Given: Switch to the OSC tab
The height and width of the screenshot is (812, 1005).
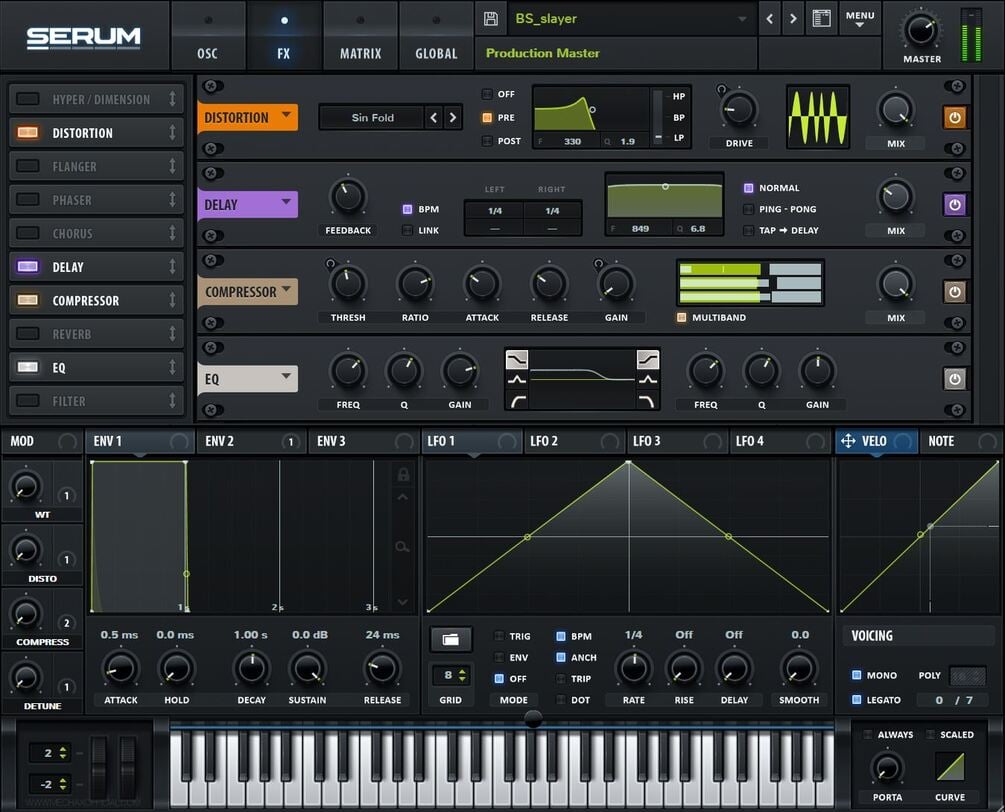Looking at the screenshot, I should click(x=208, y=36).
